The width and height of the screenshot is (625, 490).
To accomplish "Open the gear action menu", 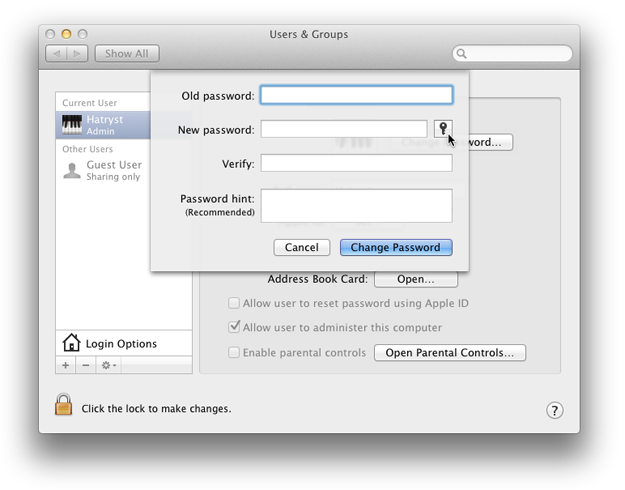I will (x=108, y=366).
